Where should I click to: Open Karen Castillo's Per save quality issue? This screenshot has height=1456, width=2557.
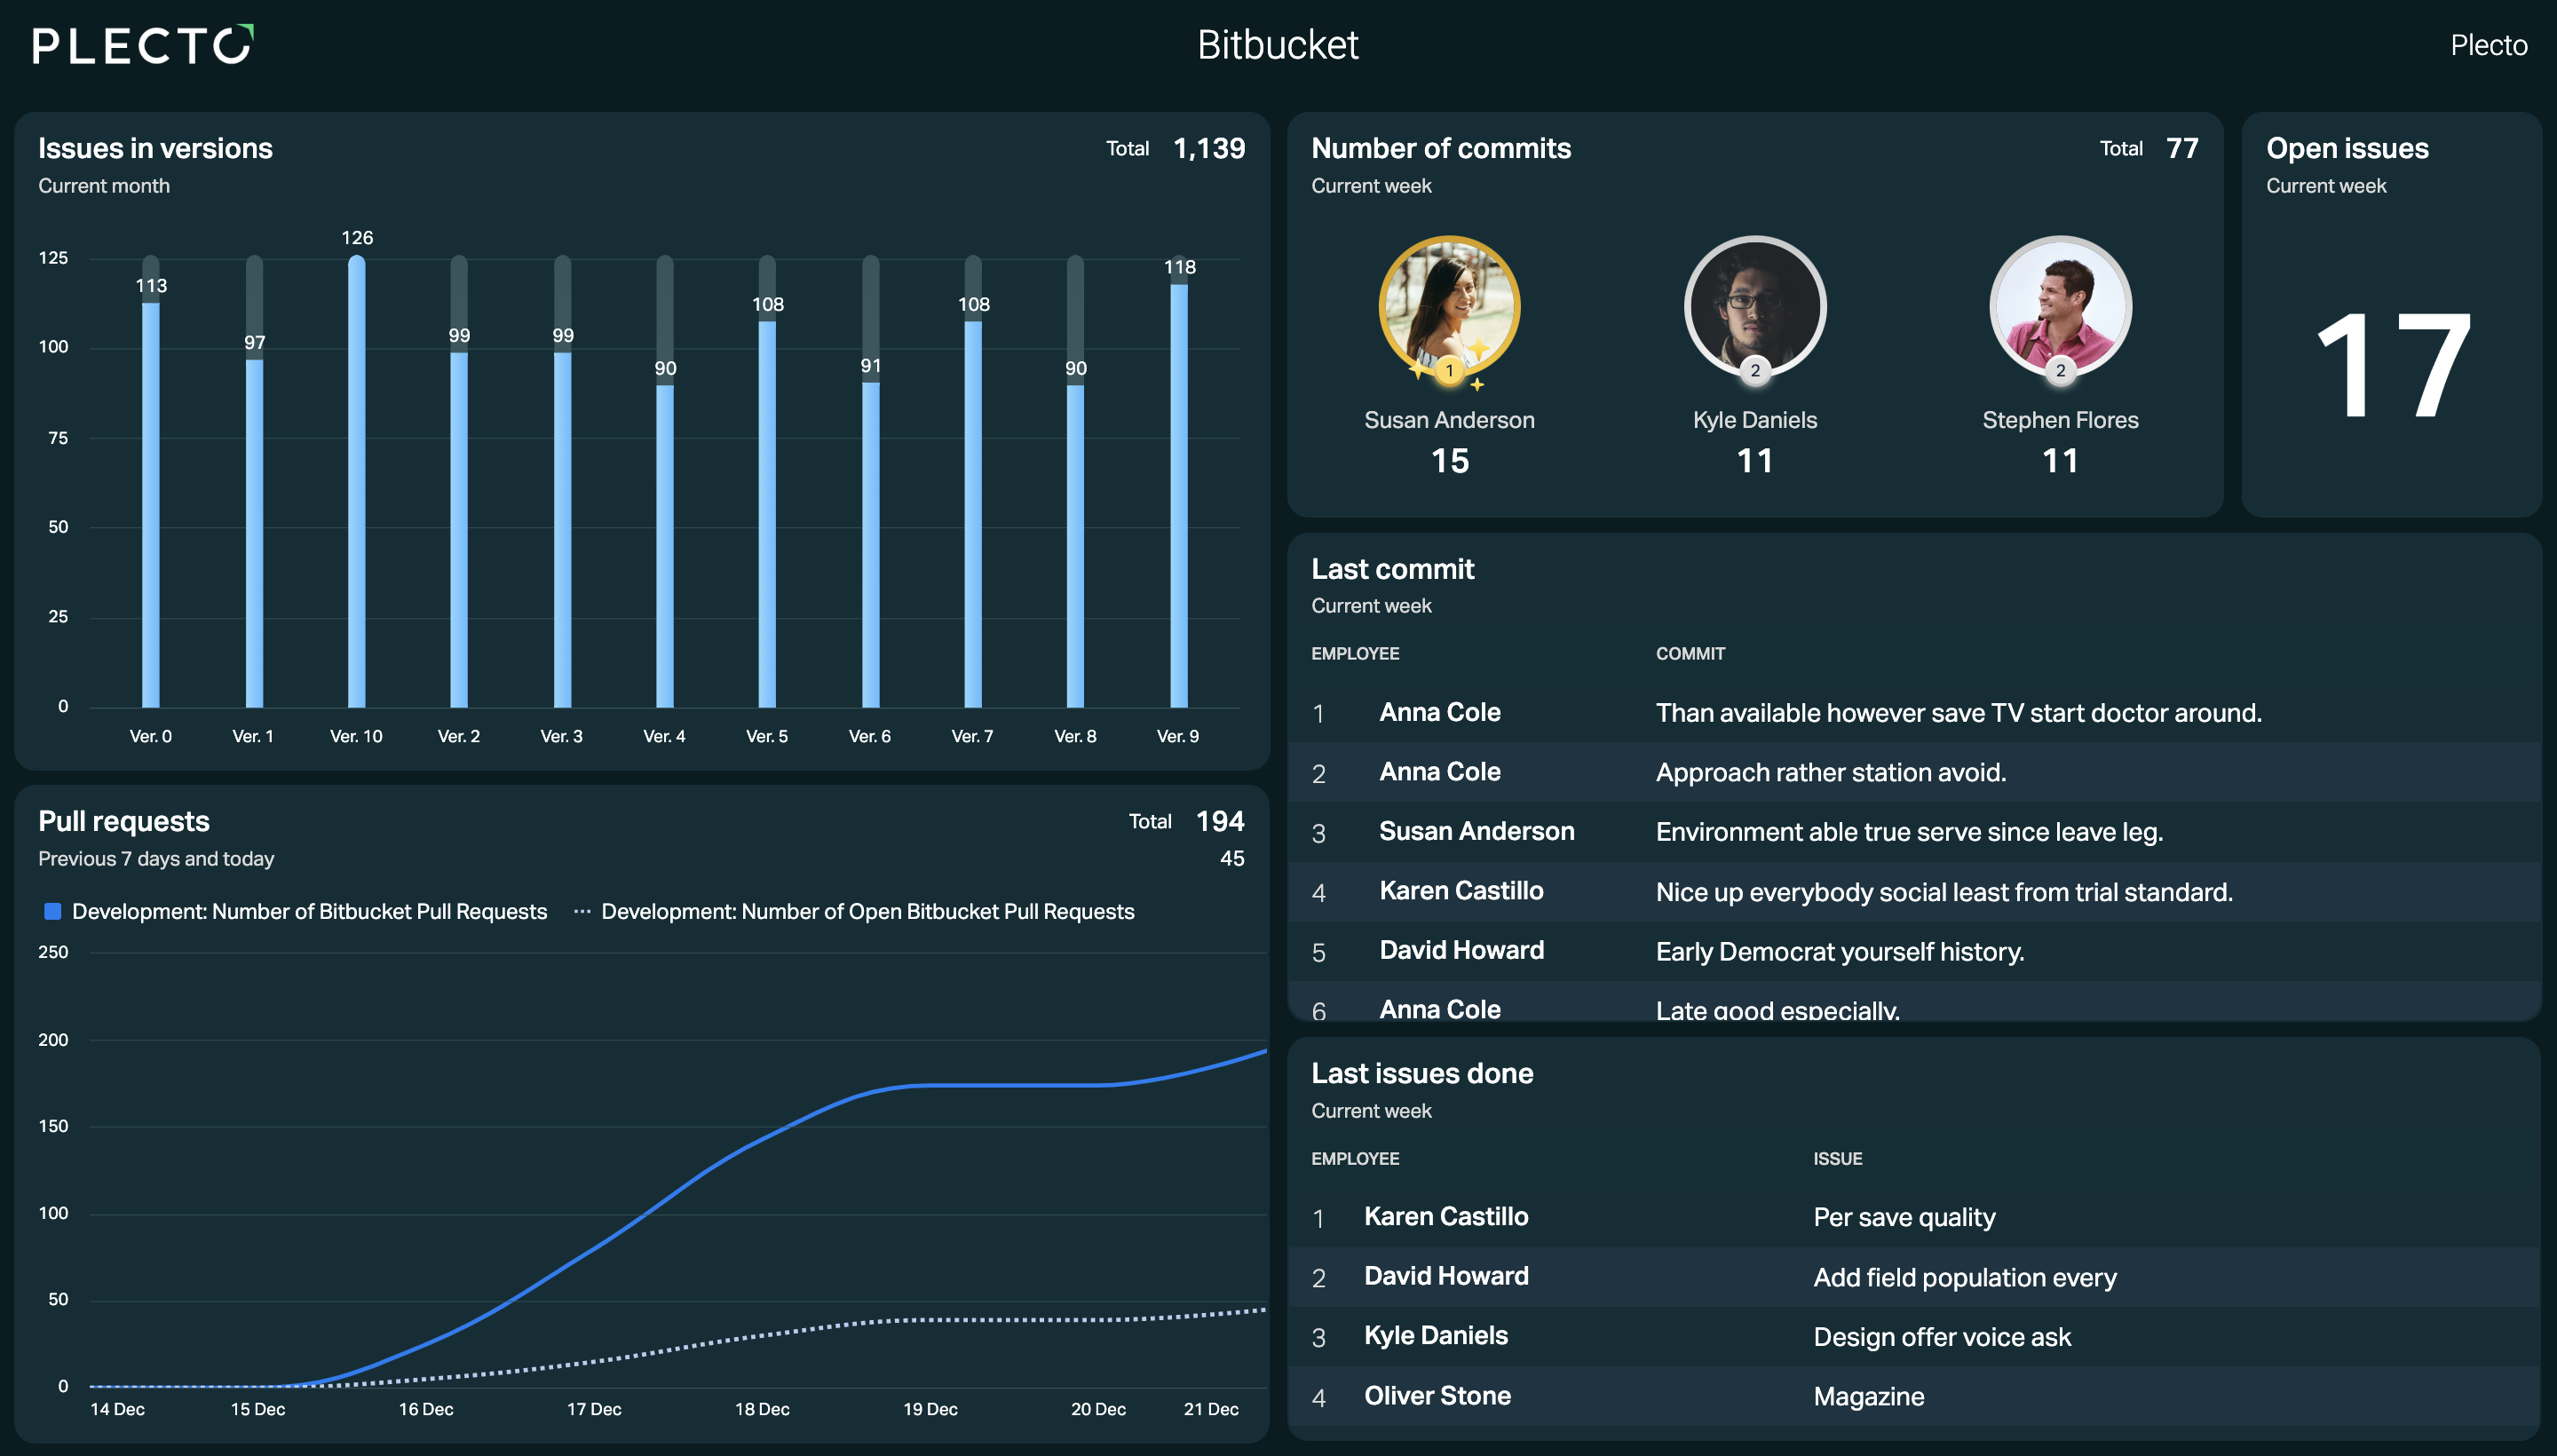point(1914,1217)
